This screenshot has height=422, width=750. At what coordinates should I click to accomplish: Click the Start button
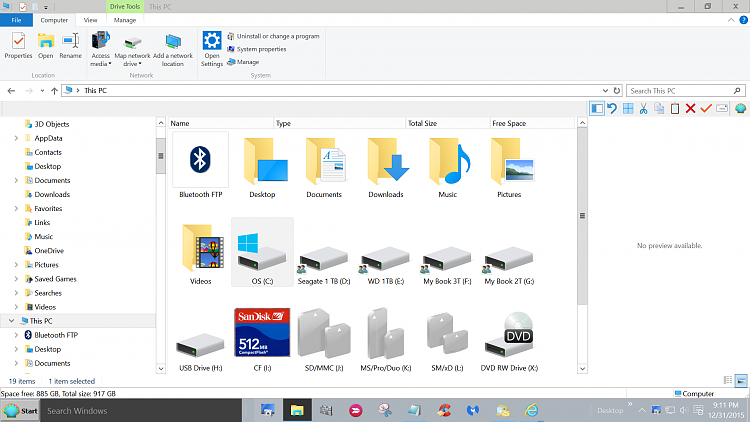coord(20,411)
